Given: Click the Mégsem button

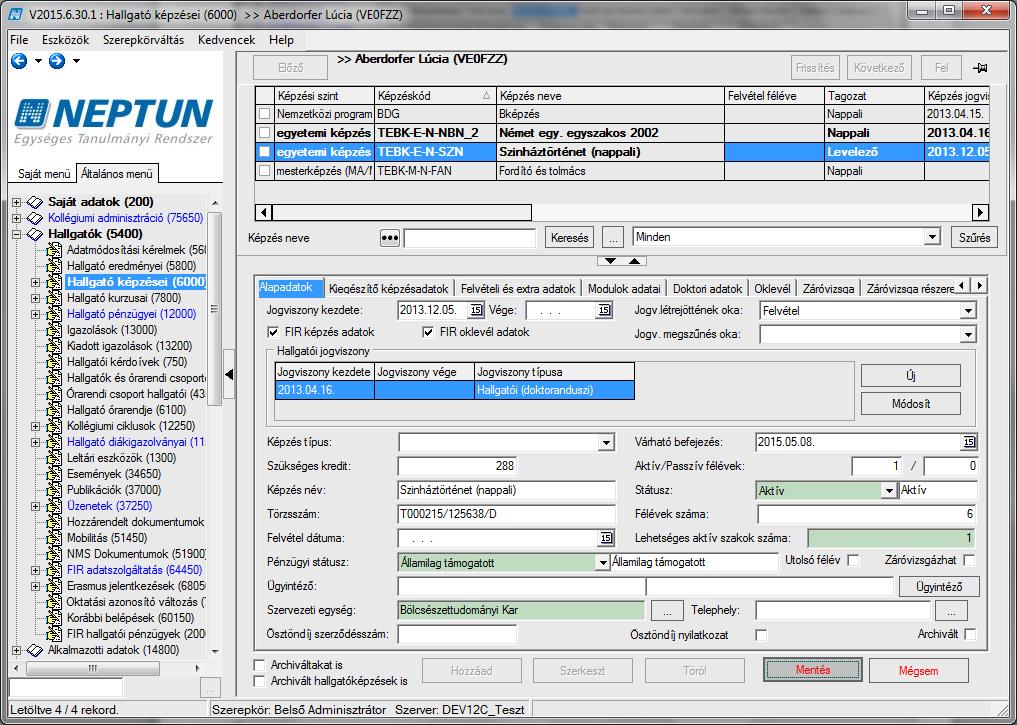Looking at the screenshot, I should [x=918, y=671].
